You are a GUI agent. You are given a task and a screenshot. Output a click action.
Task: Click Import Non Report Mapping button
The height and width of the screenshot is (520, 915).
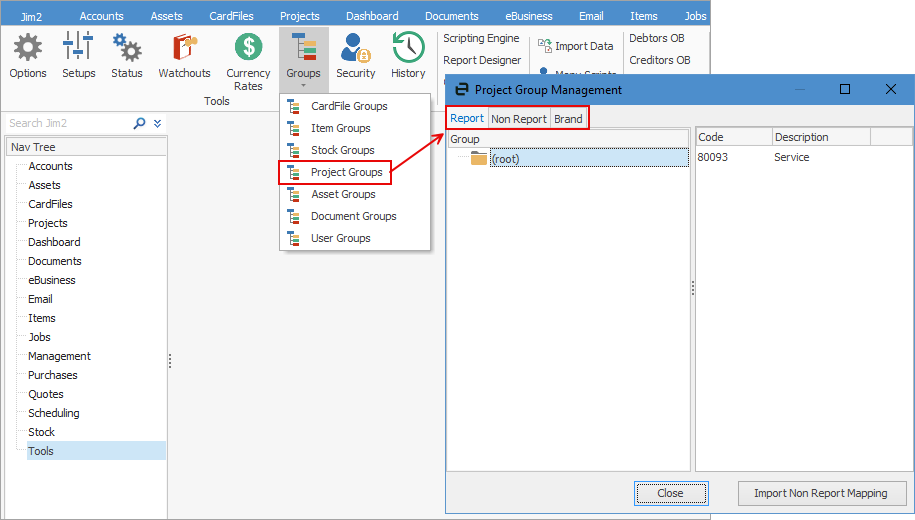pyautogui.click(x=821, y=493)
